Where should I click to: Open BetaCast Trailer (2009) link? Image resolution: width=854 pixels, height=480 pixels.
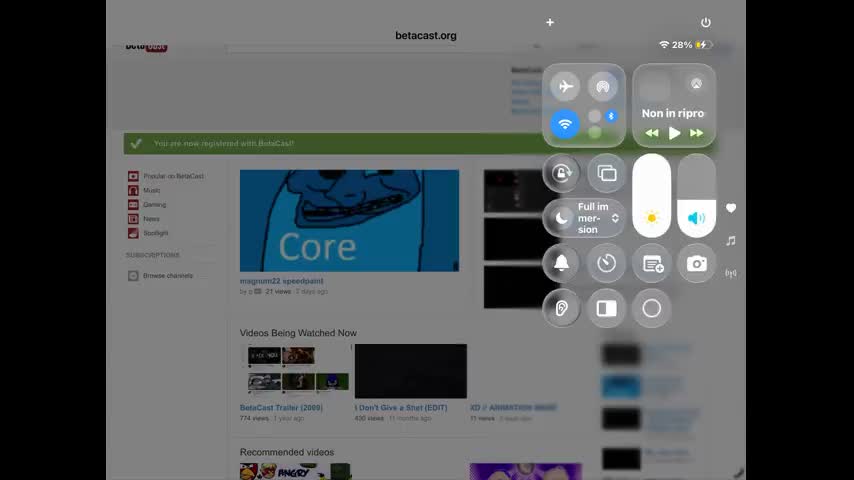282,408
